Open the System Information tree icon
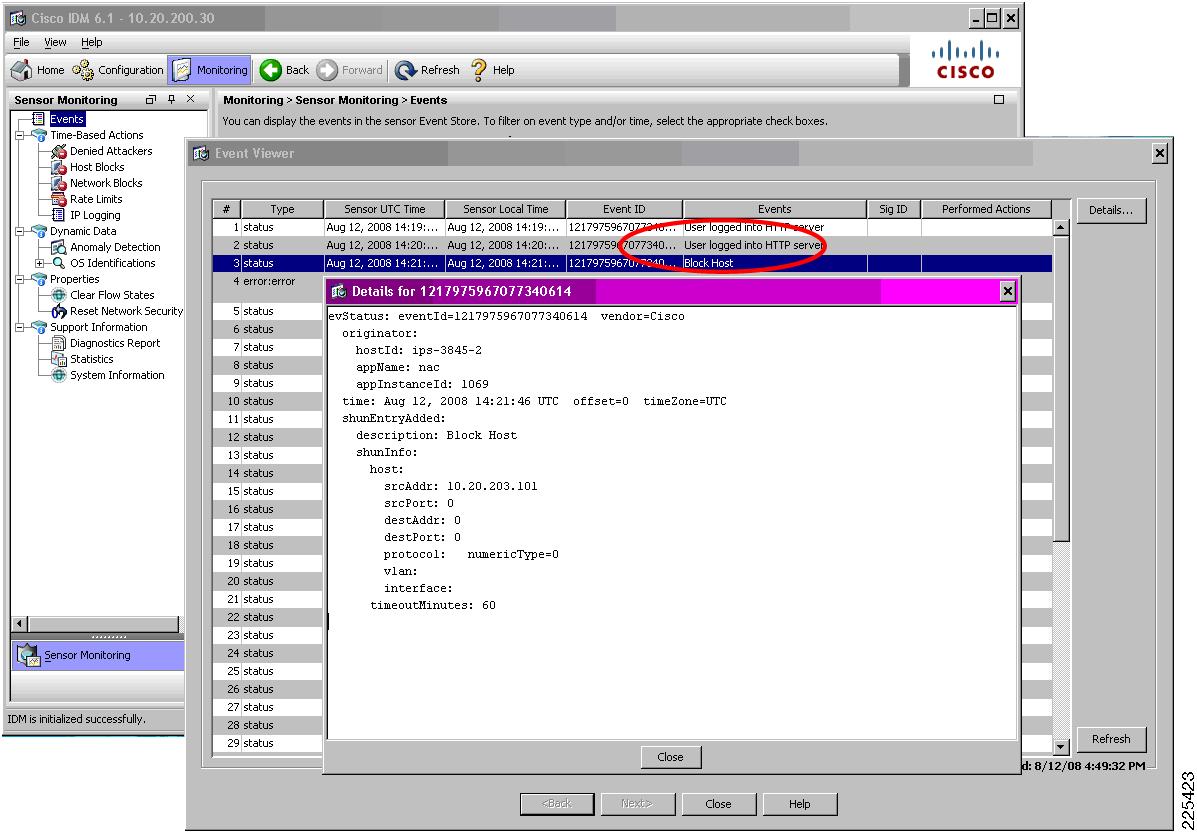This screenshot has height=832, width=1197. click(x=59, y=376)
